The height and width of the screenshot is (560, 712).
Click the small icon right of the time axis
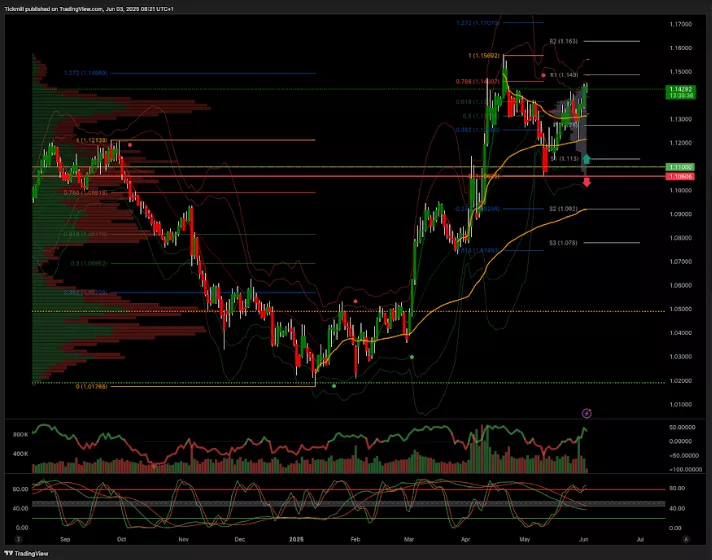(x=685, y=536)
